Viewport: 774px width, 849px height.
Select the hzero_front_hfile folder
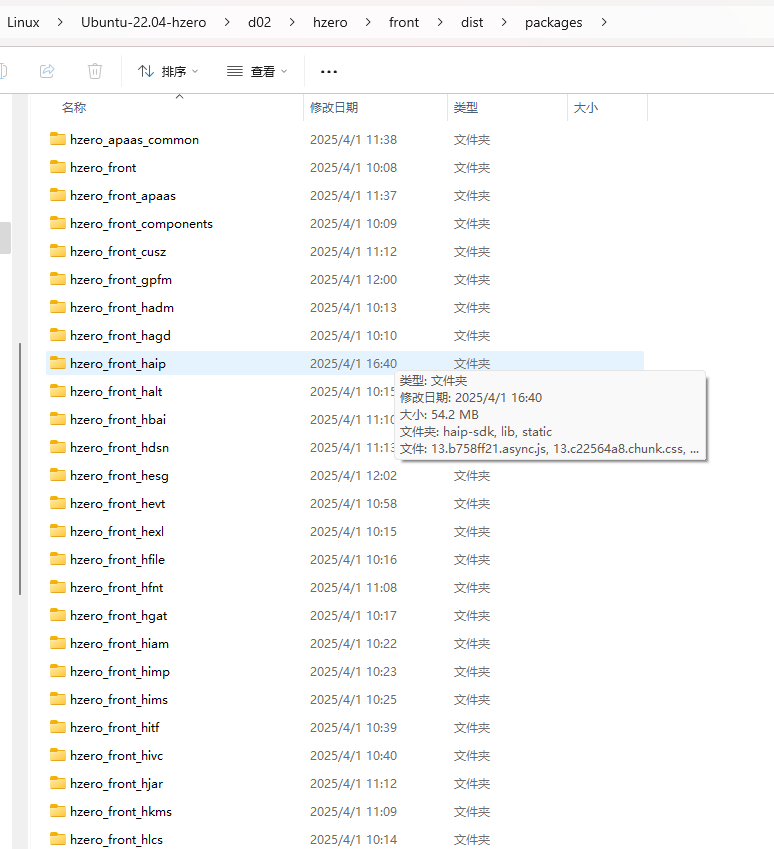[x=117, y=559]
